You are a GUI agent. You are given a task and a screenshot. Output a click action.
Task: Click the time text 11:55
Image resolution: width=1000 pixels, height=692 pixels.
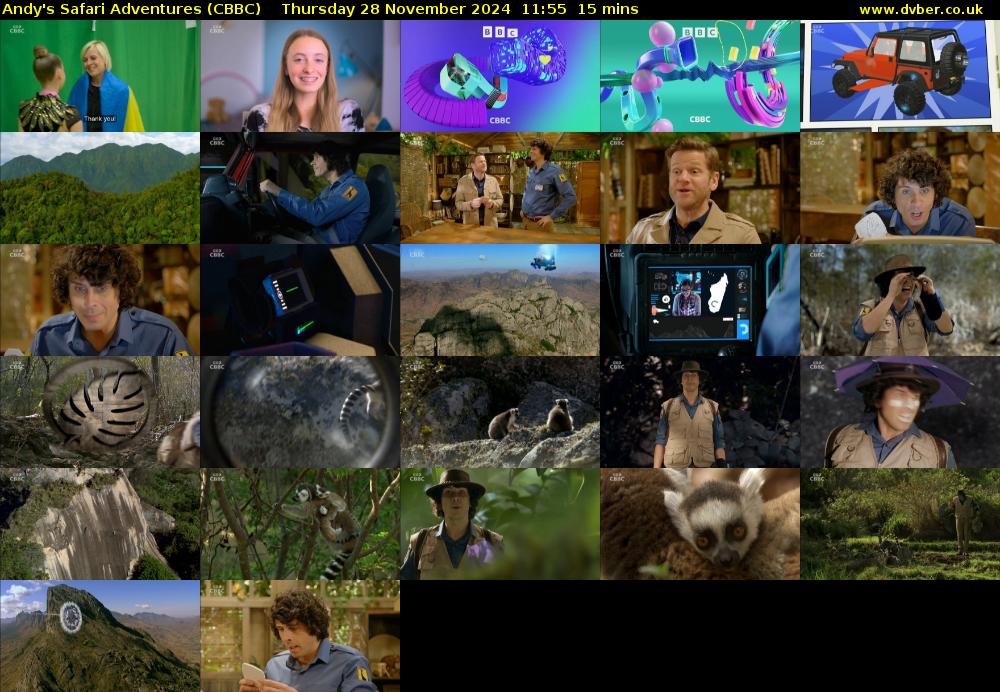(x=544, y=9)
